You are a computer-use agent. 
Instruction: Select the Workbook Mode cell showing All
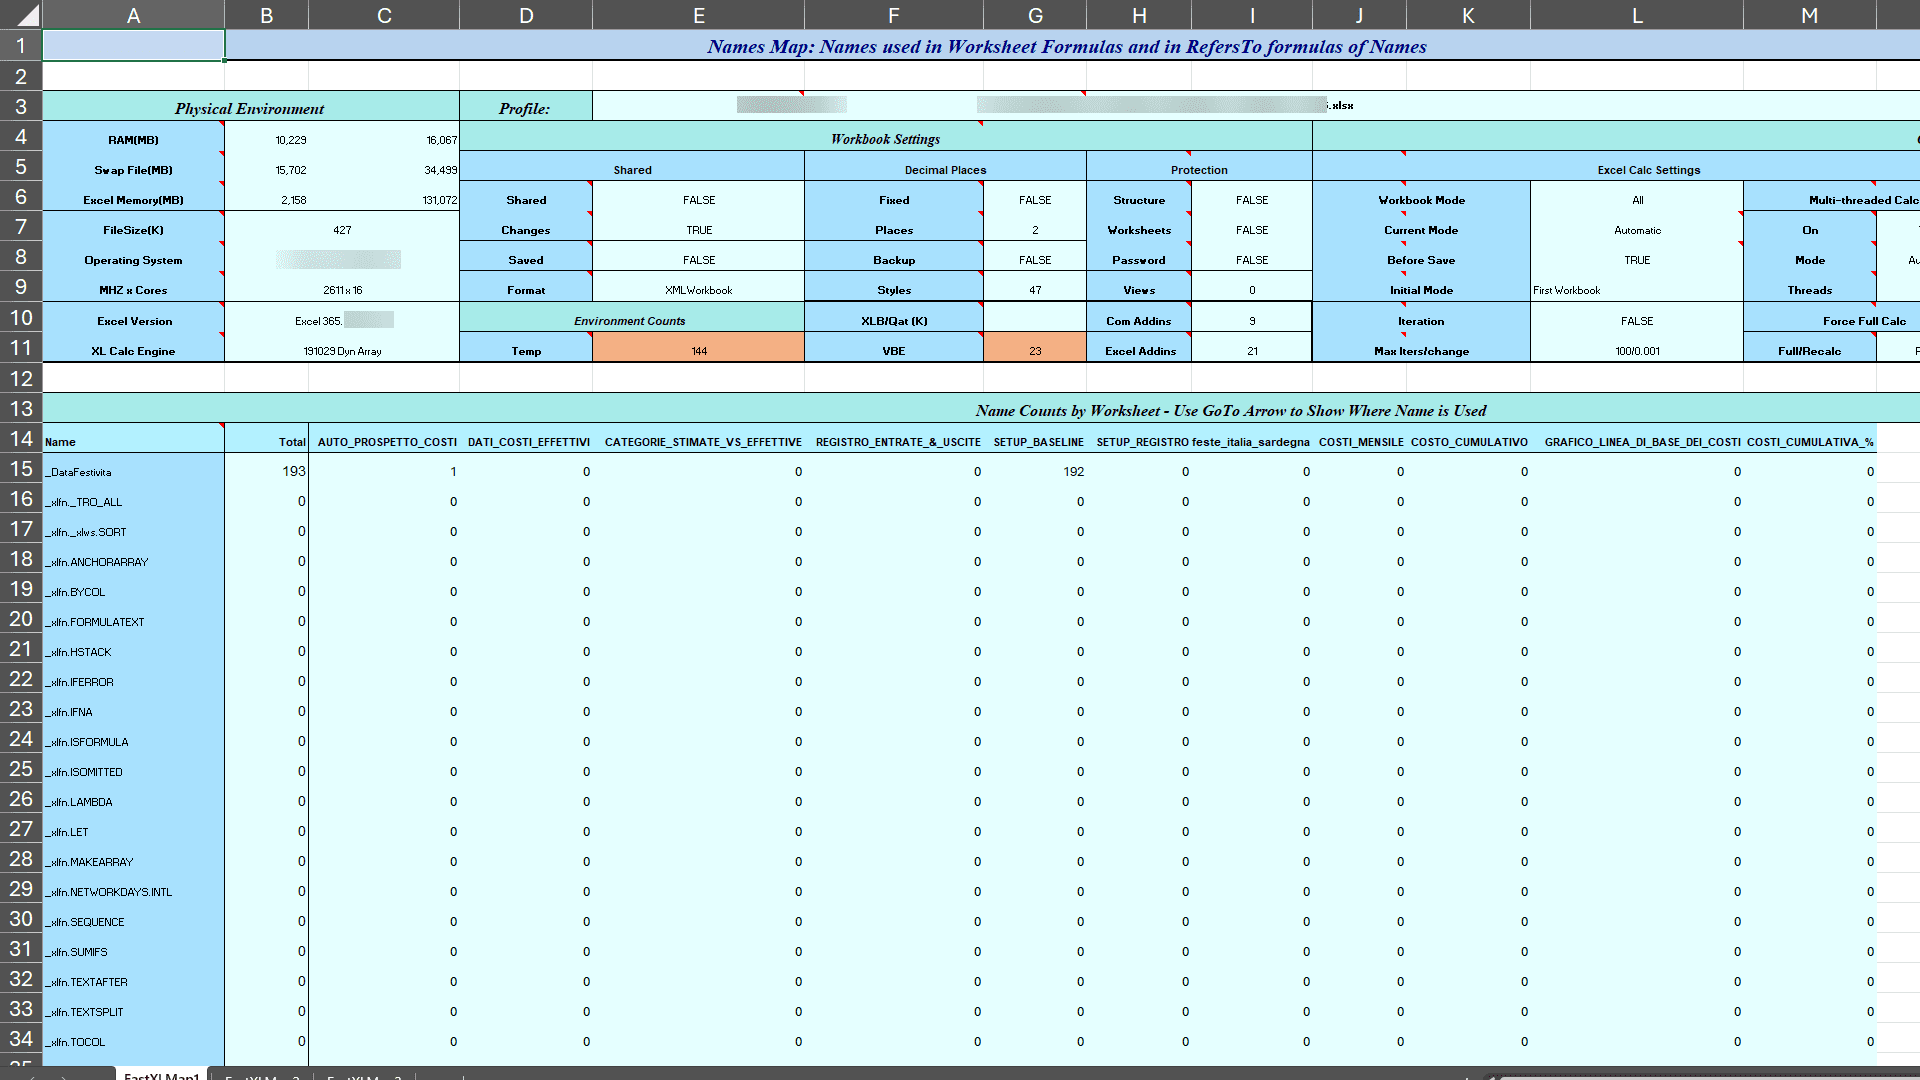pos(1636,200)
